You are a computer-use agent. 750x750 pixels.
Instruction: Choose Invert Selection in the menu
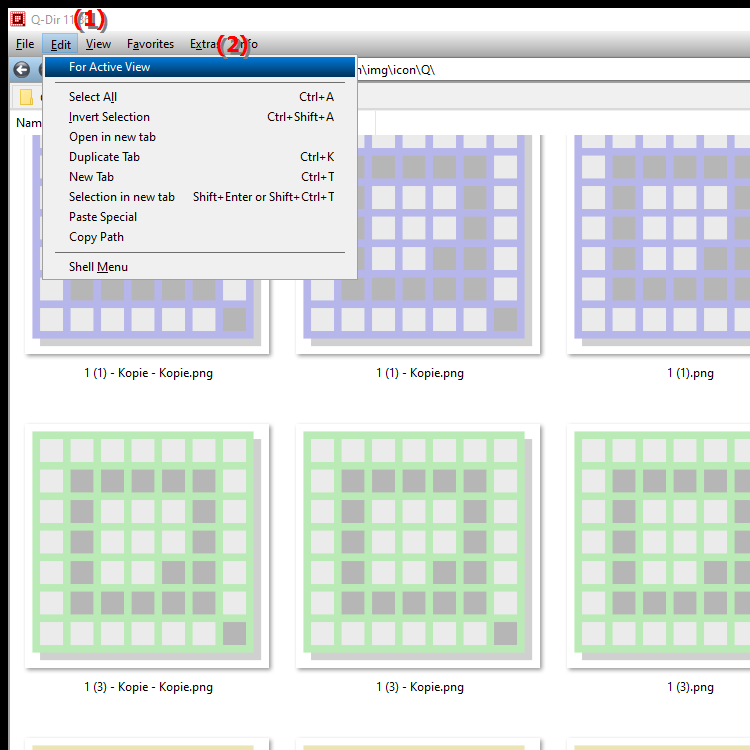[x=200, y=117]
